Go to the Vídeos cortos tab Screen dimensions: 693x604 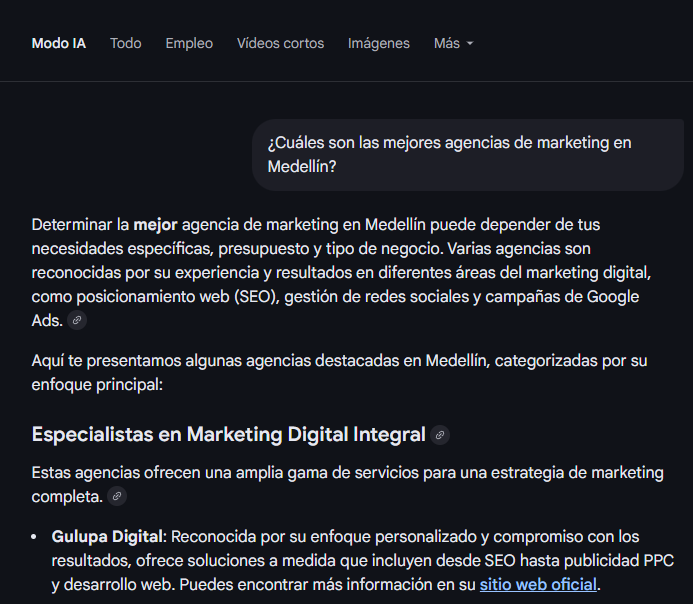click(280, 43)
